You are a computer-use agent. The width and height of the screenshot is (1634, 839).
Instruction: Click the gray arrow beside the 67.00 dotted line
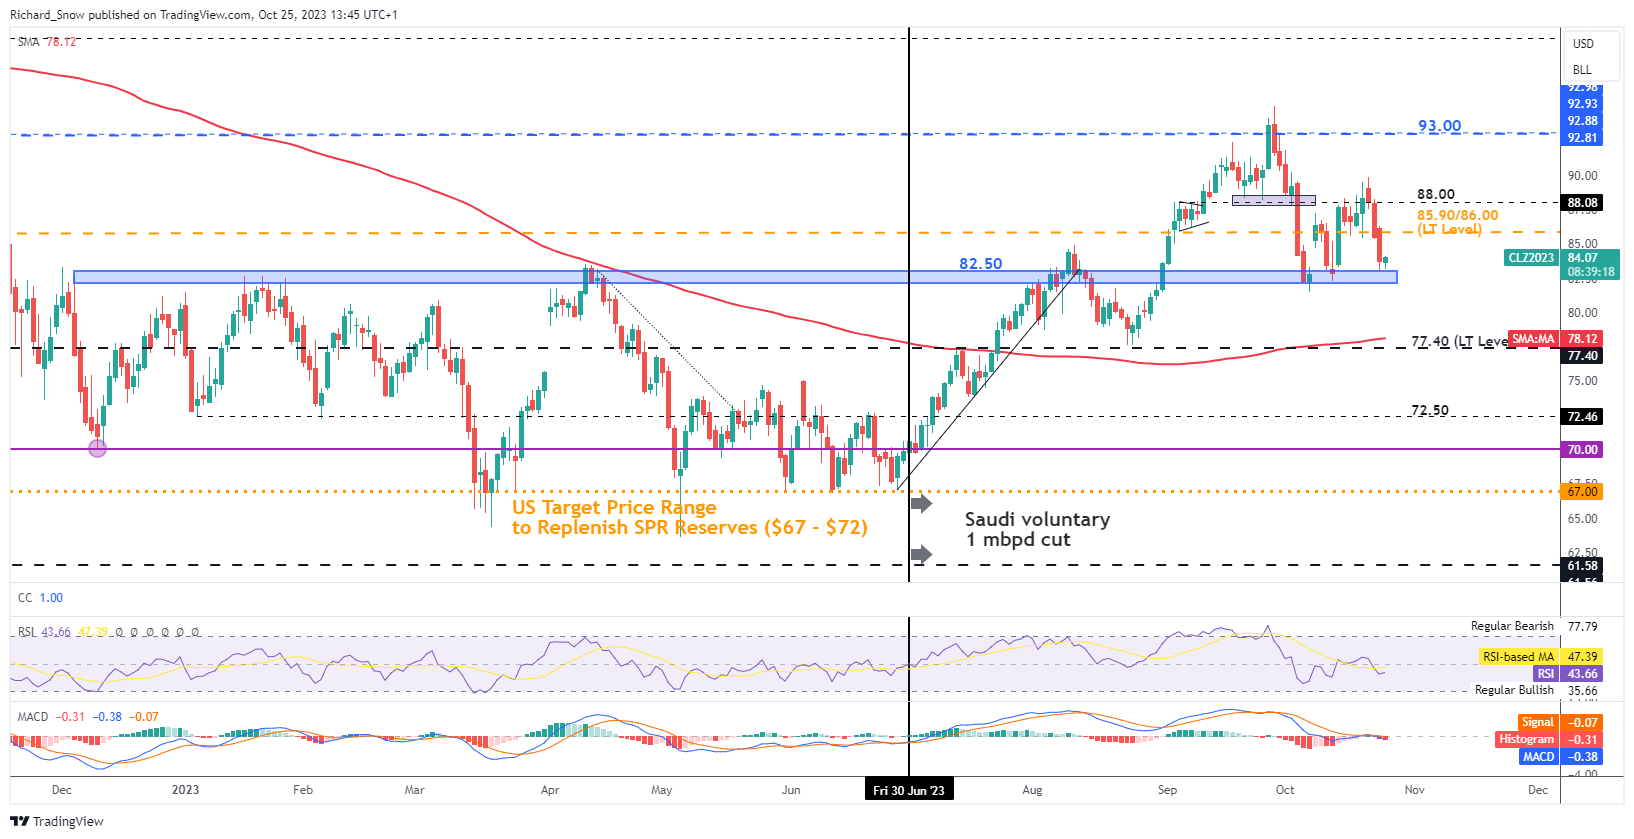point(921,504)
